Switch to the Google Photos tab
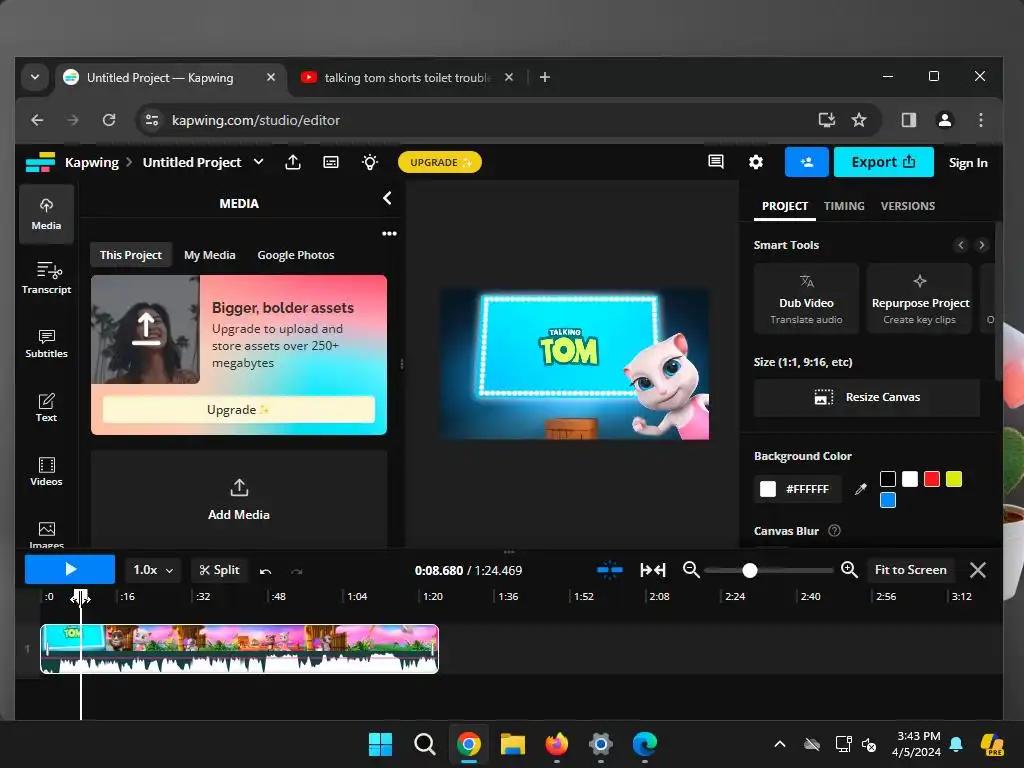The height and width of the screenshot is (768, 1024). tap(296, 255)
